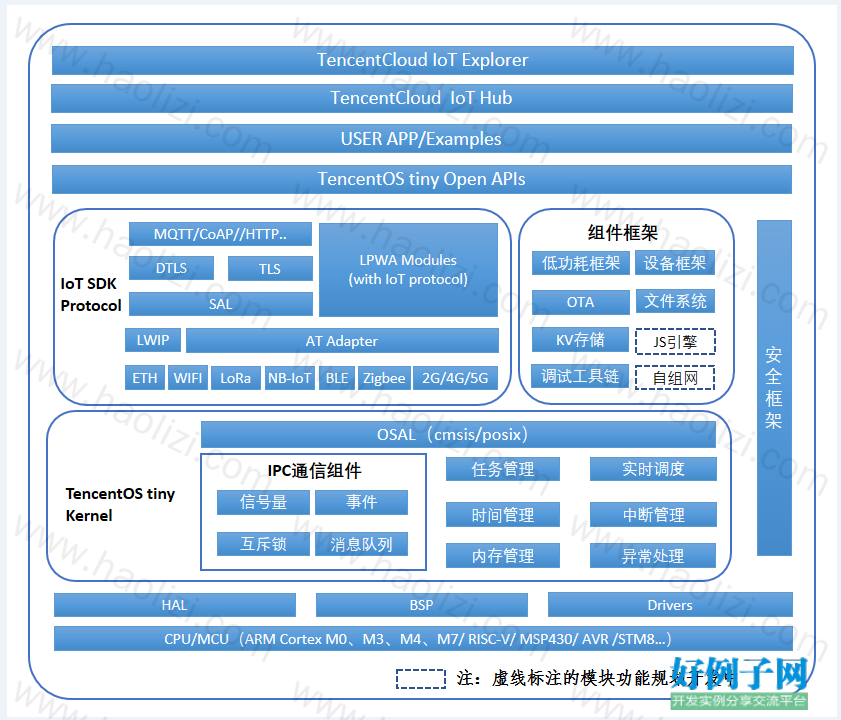Select the 低功耗框架 block
This screenshot has width=841, height=720.
(x=580, y=263)
